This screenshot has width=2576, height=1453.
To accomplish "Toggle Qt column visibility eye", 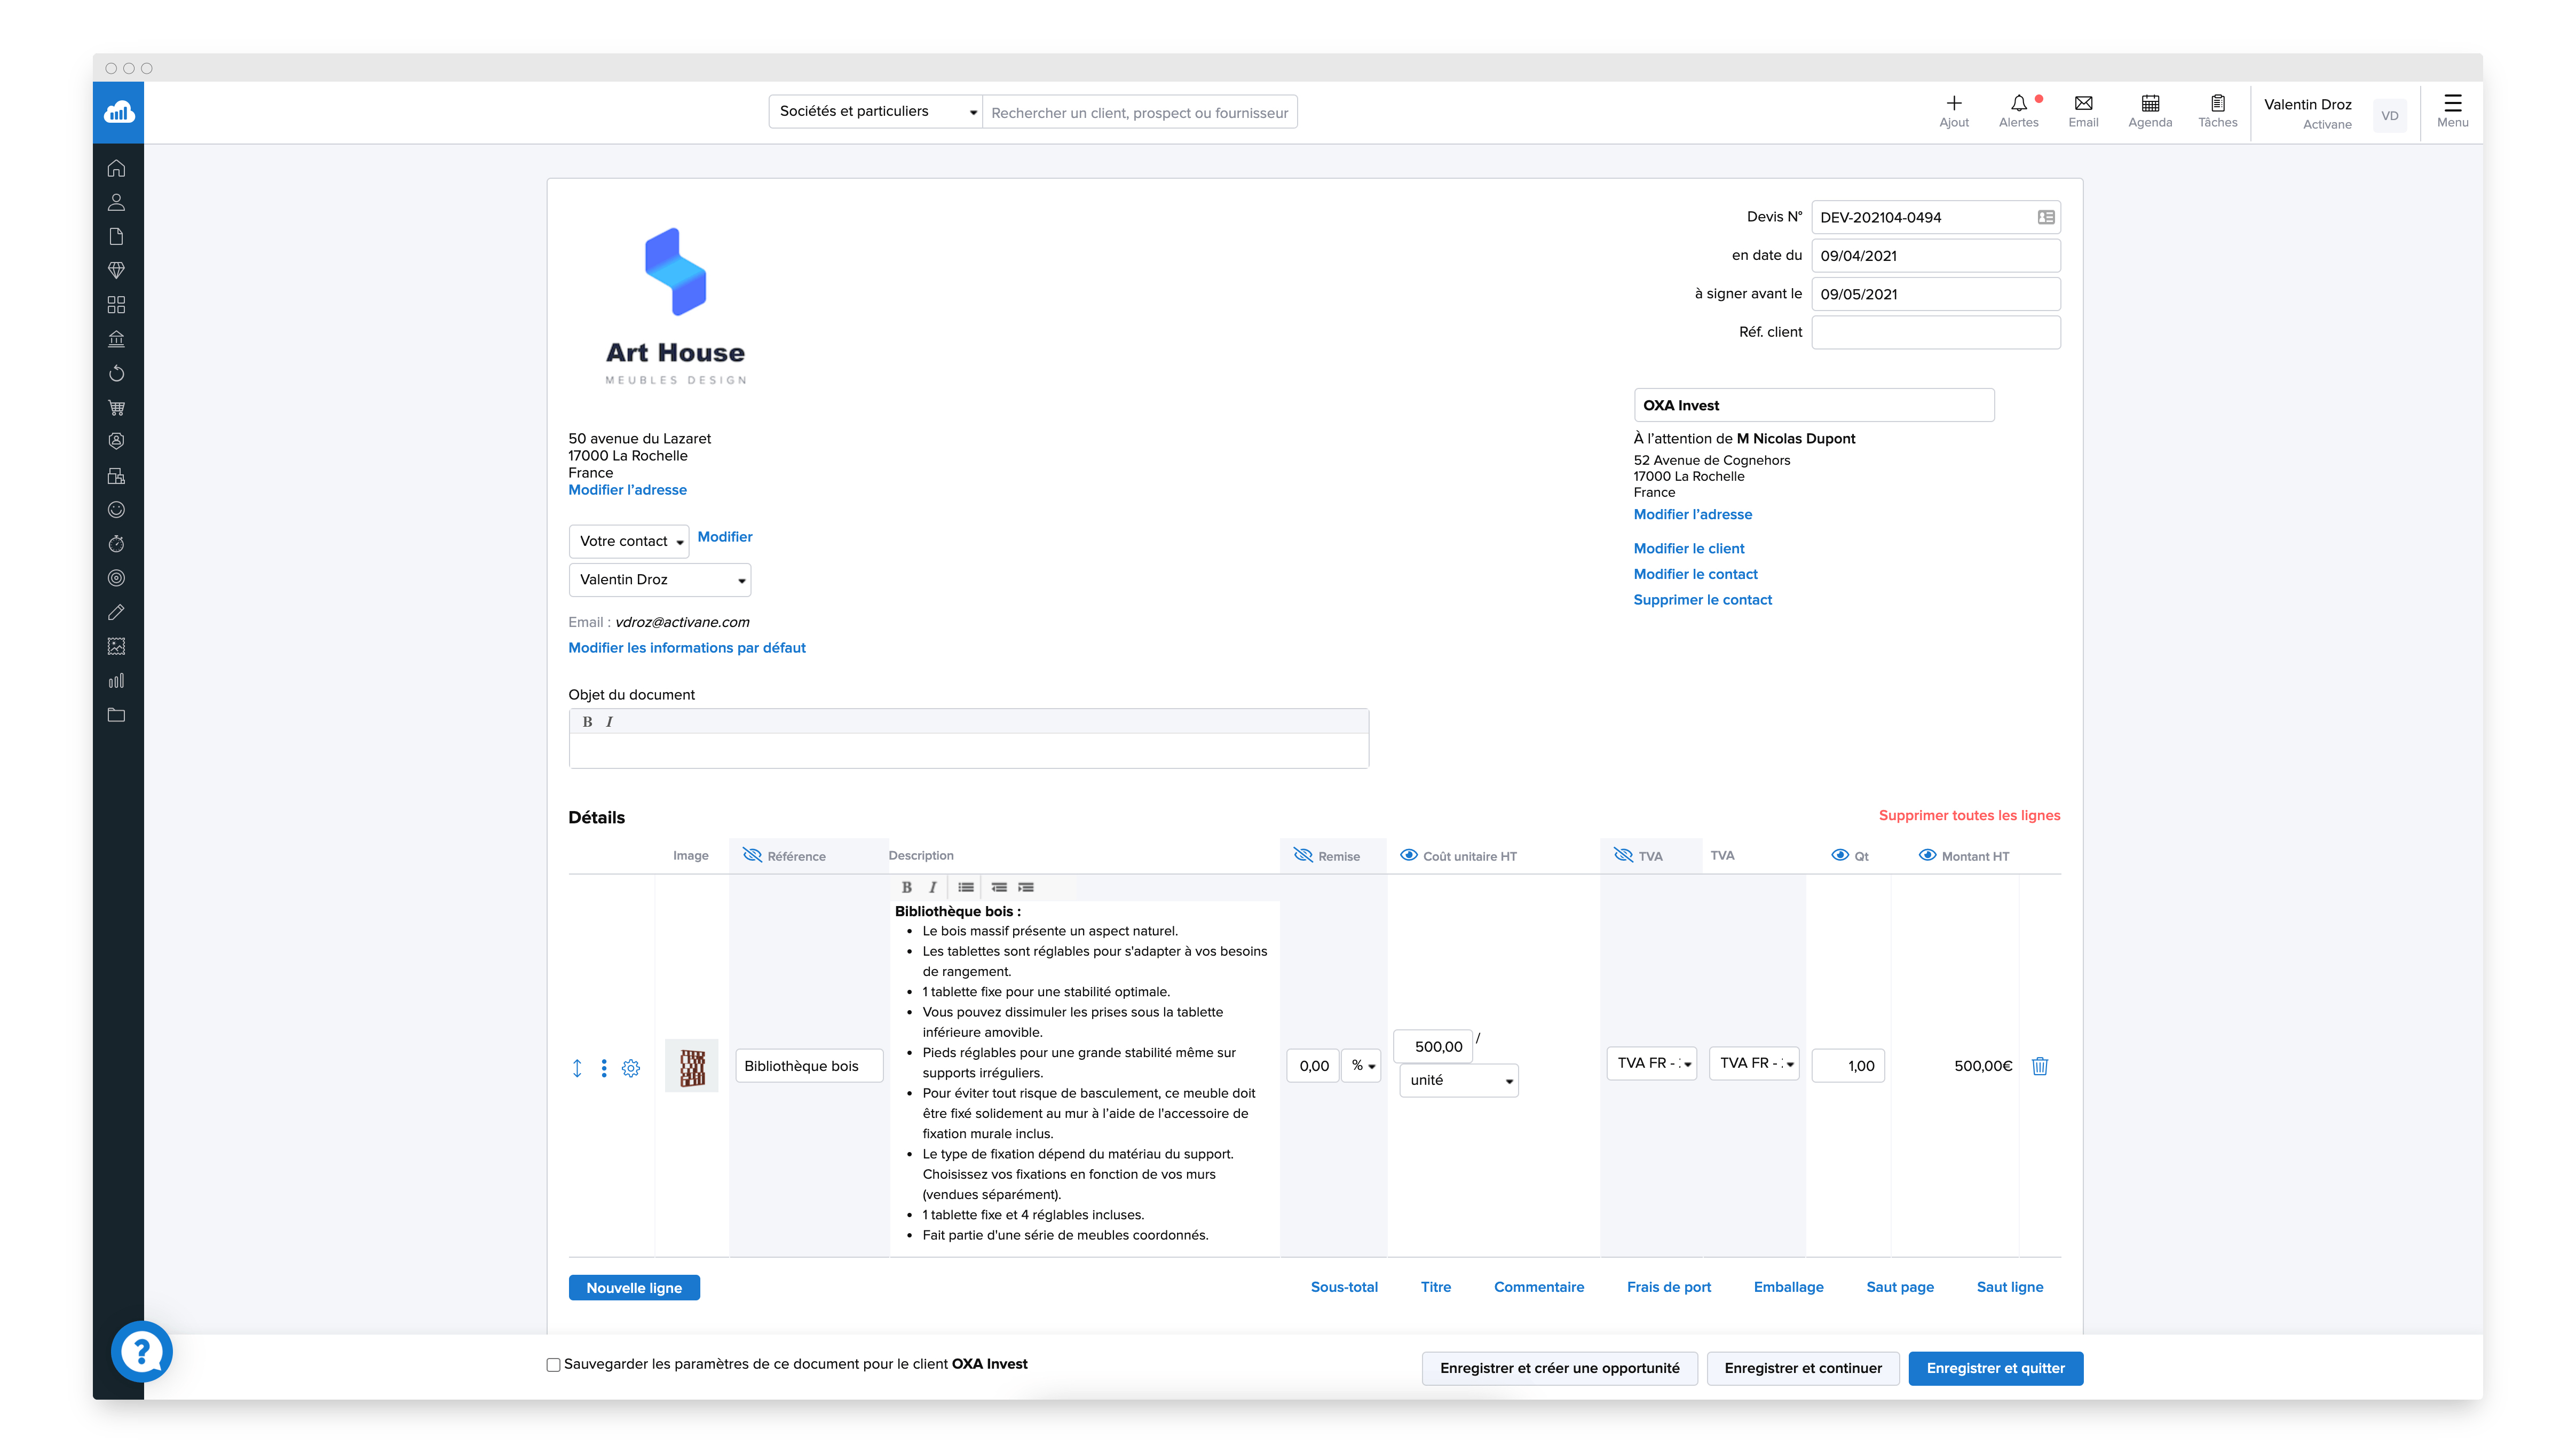I will pyautogui.click(x=1839, y=855).
